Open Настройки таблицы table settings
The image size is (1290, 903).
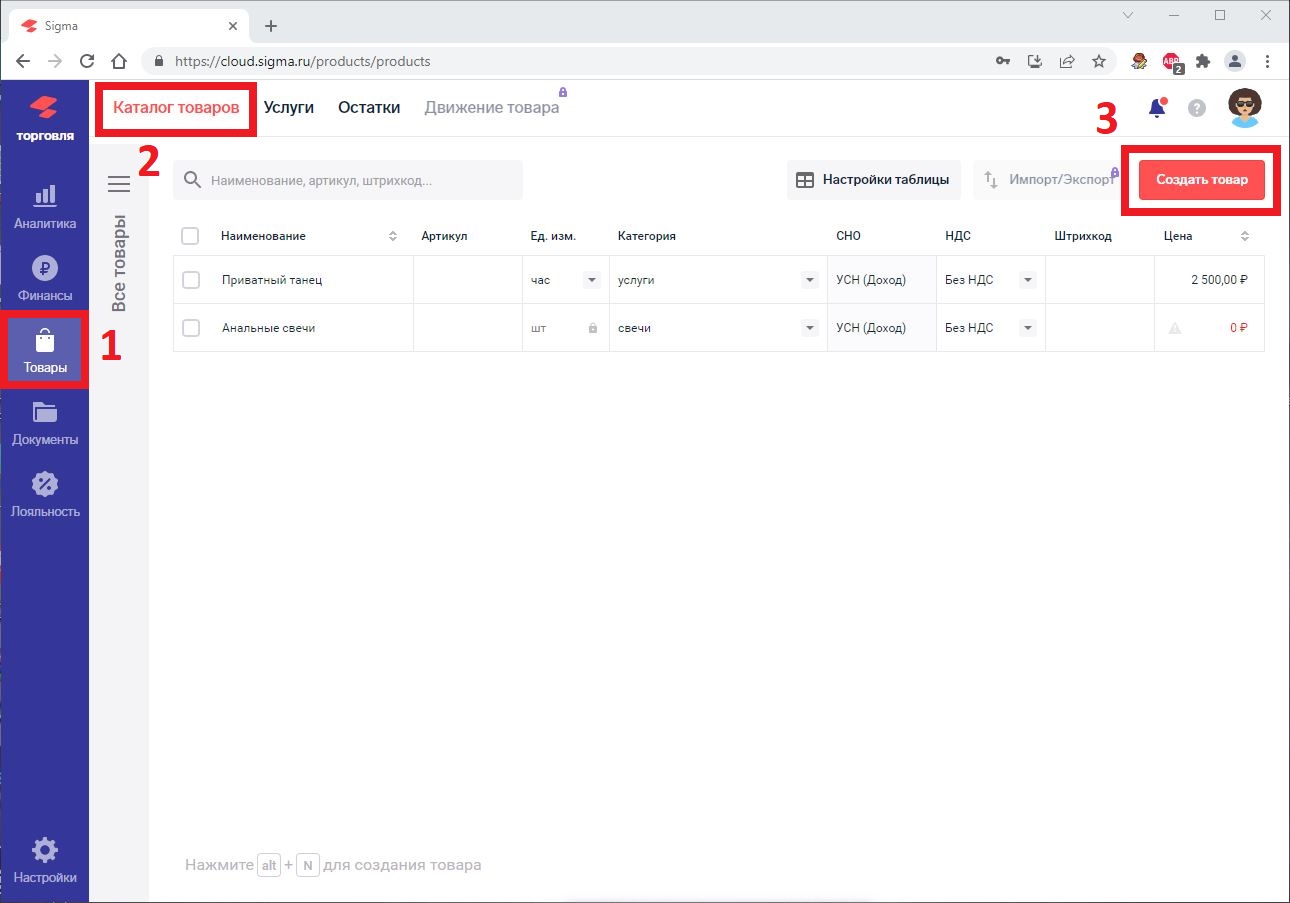873,180
